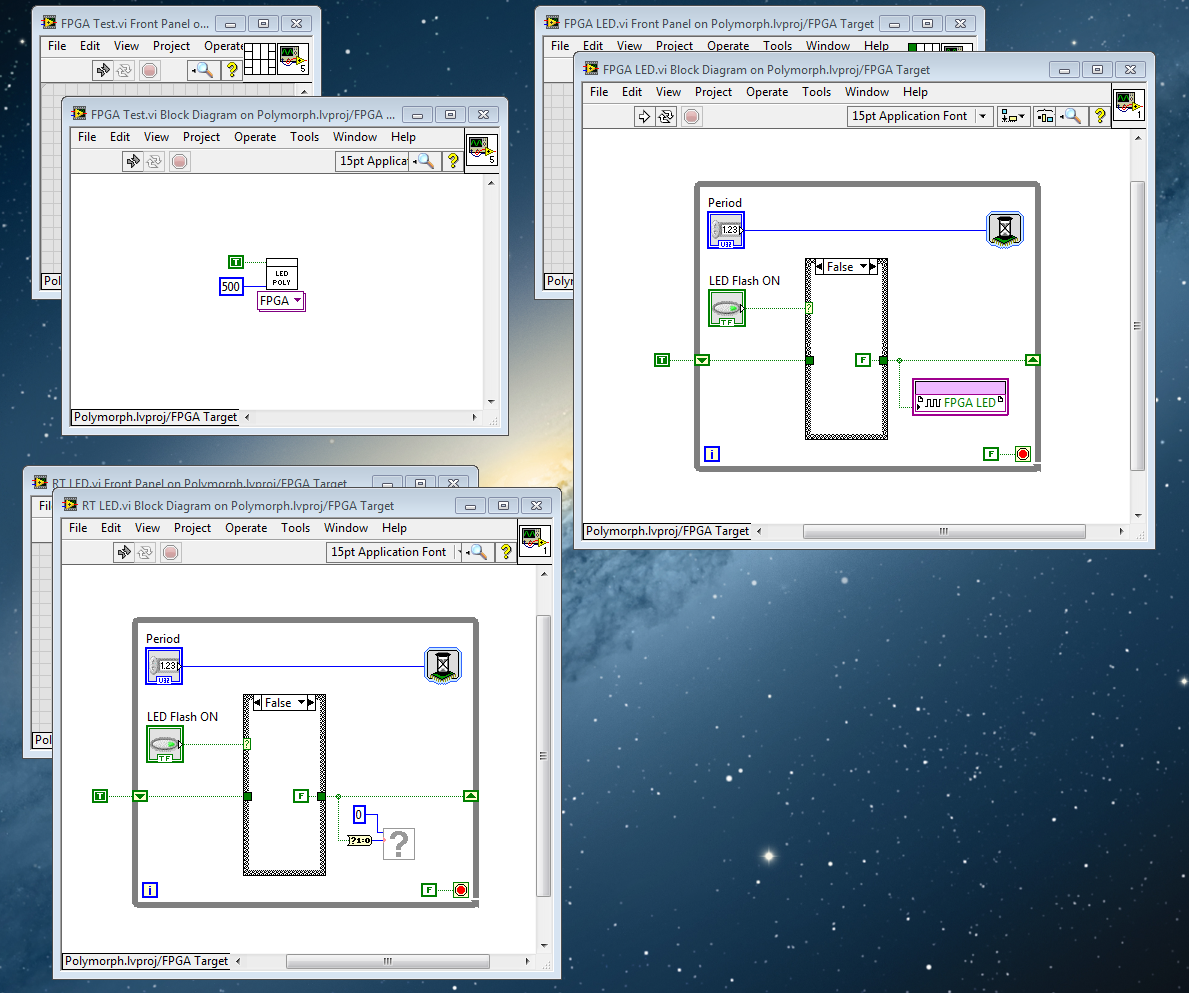1189x993 pixels.
Task: Click the LED POLY subVI in FPGA Test diagram
Action: tap(282, 275)
